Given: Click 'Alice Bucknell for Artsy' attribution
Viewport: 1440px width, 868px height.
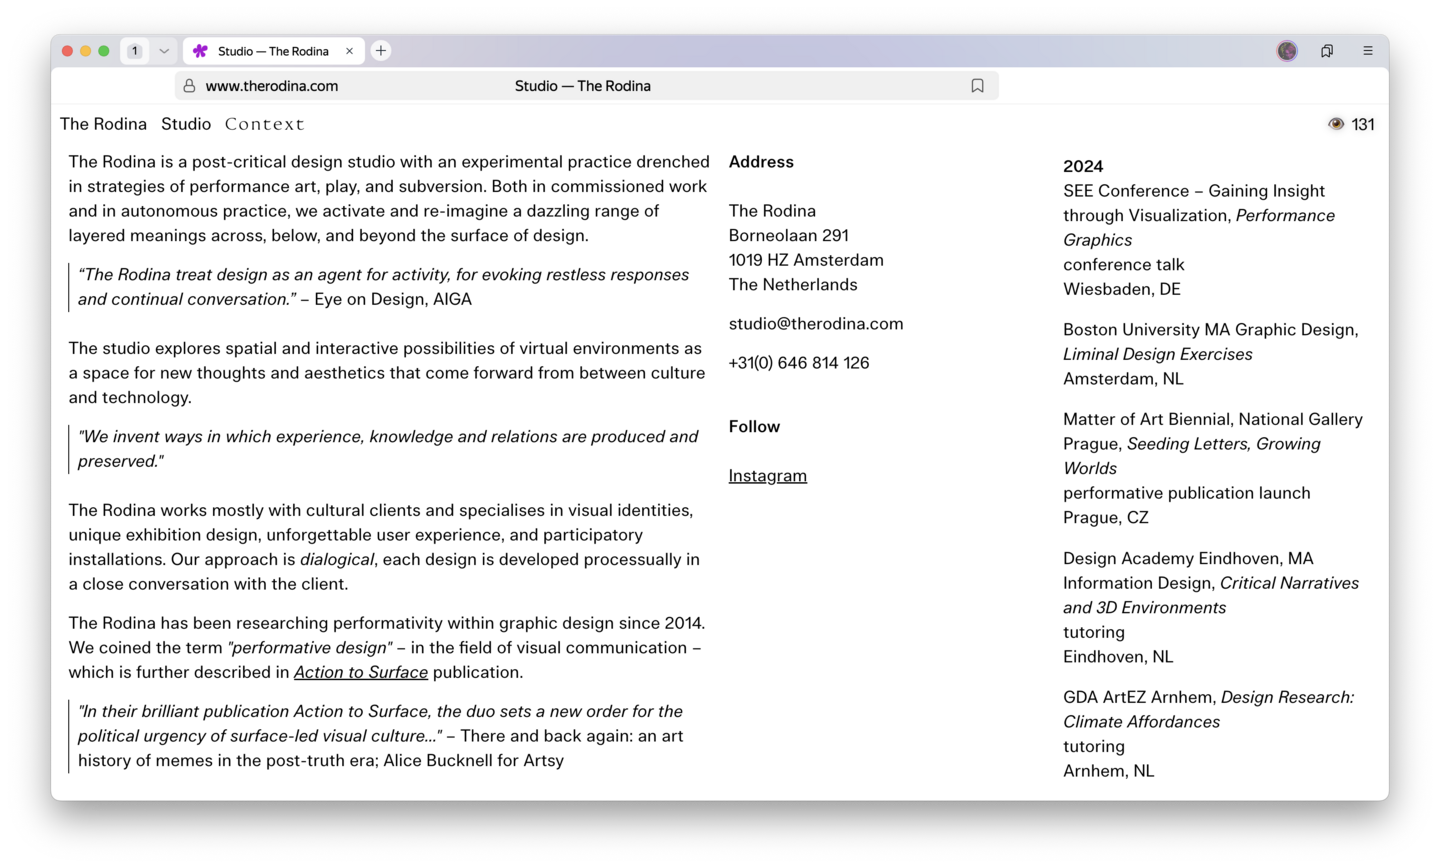Looking at the screenshot, I should (474, 761).
